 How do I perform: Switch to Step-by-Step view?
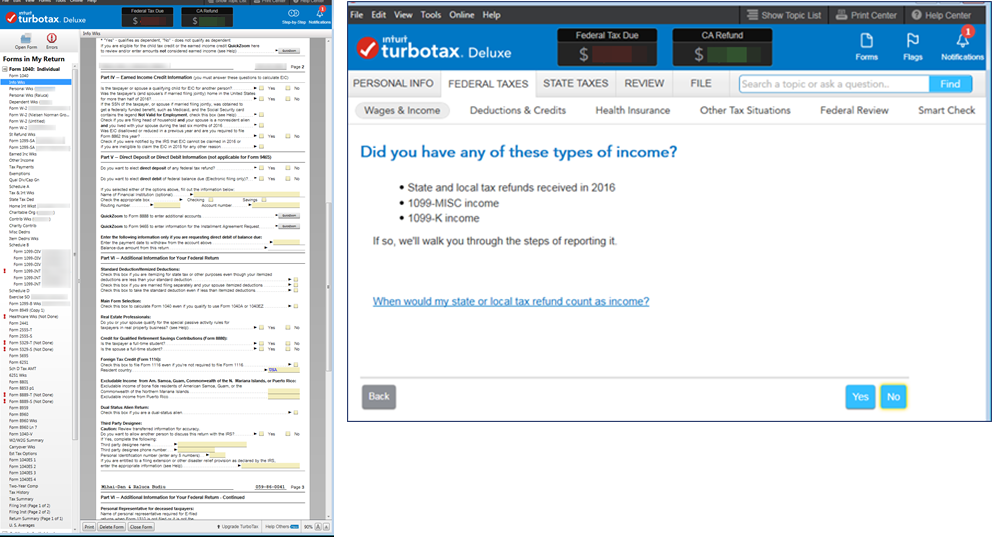[x=294, y=17]
